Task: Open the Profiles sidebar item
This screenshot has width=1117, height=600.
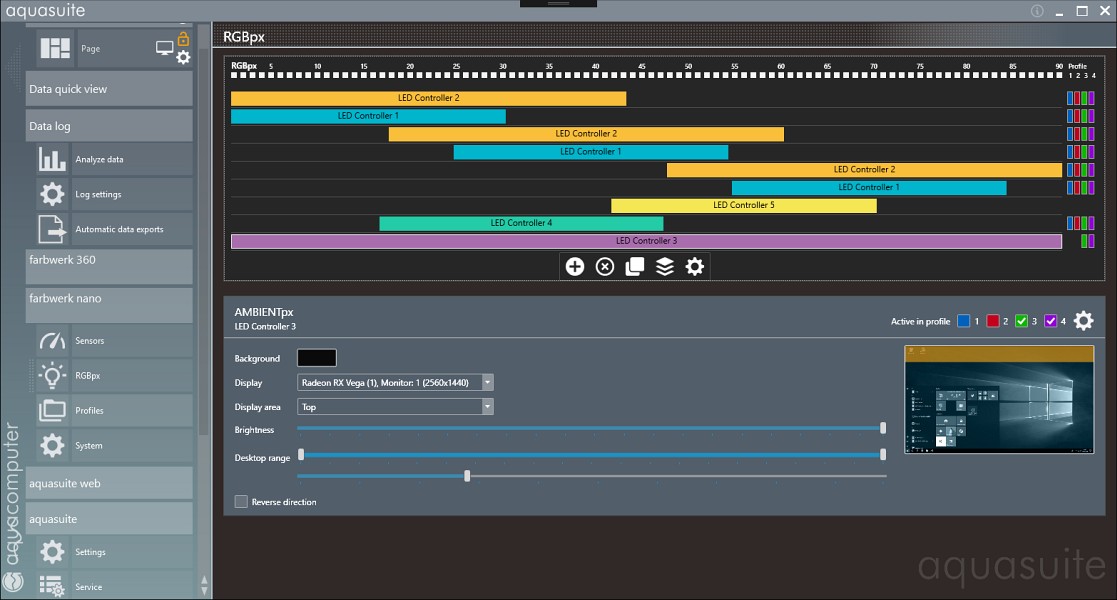Action: pyautogui.click(x=89, y=411)
